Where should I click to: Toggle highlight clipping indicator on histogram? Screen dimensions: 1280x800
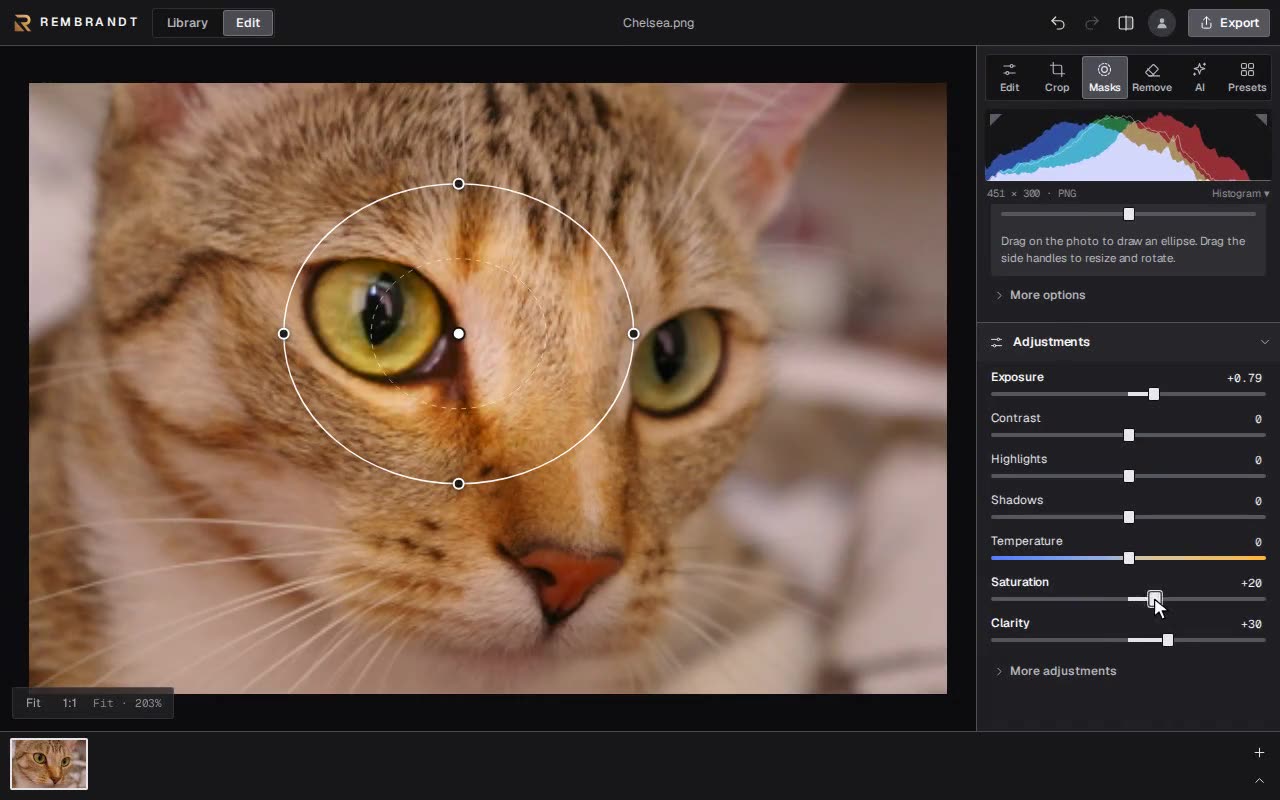tap(1261, 119)
